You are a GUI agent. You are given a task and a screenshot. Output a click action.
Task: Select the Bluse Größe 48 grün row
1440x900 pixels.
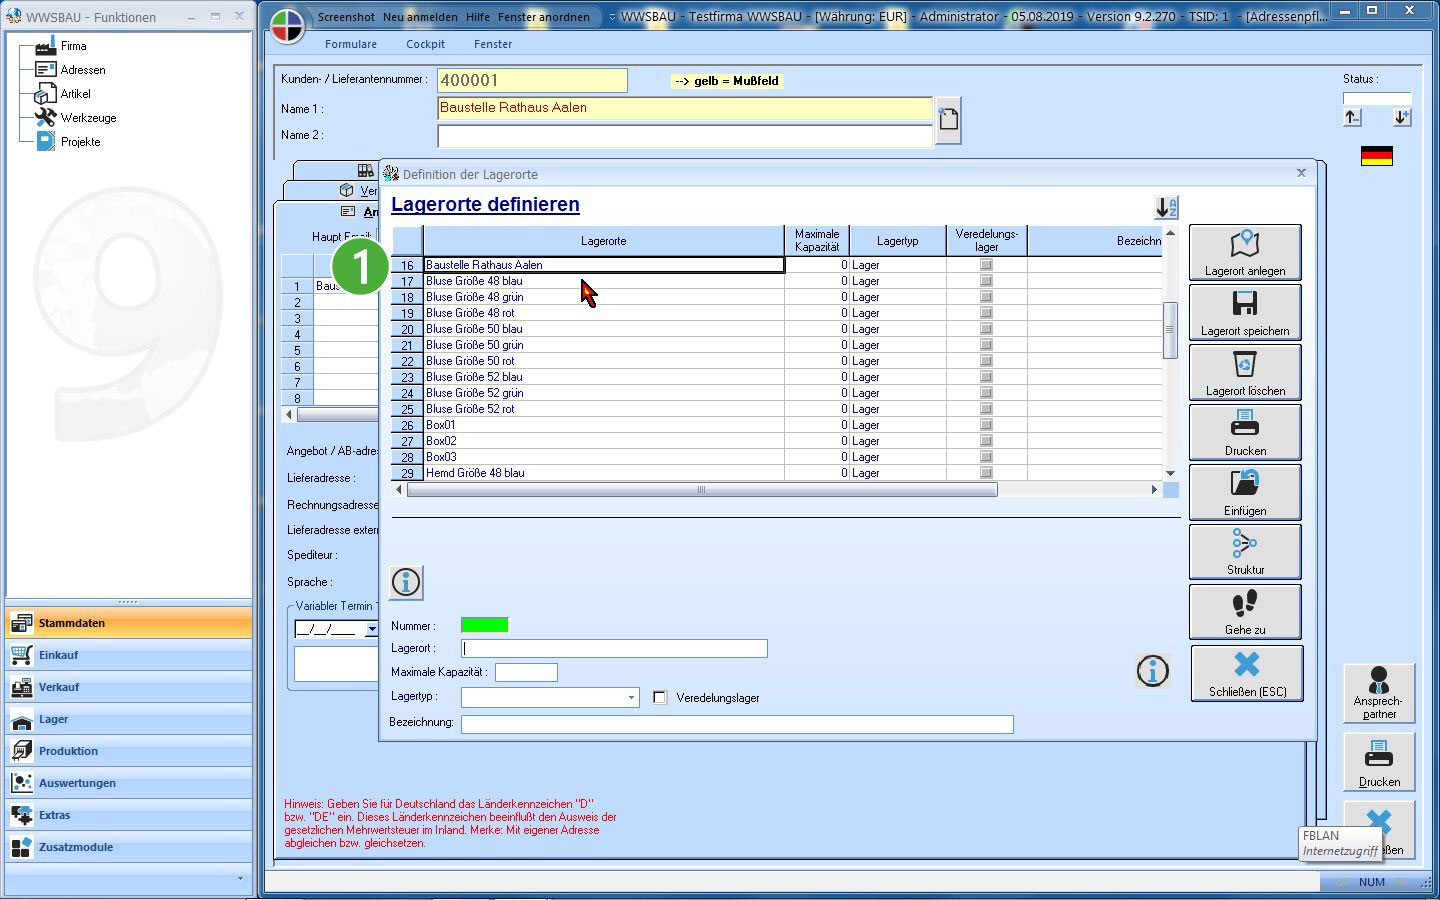(603, 297)
